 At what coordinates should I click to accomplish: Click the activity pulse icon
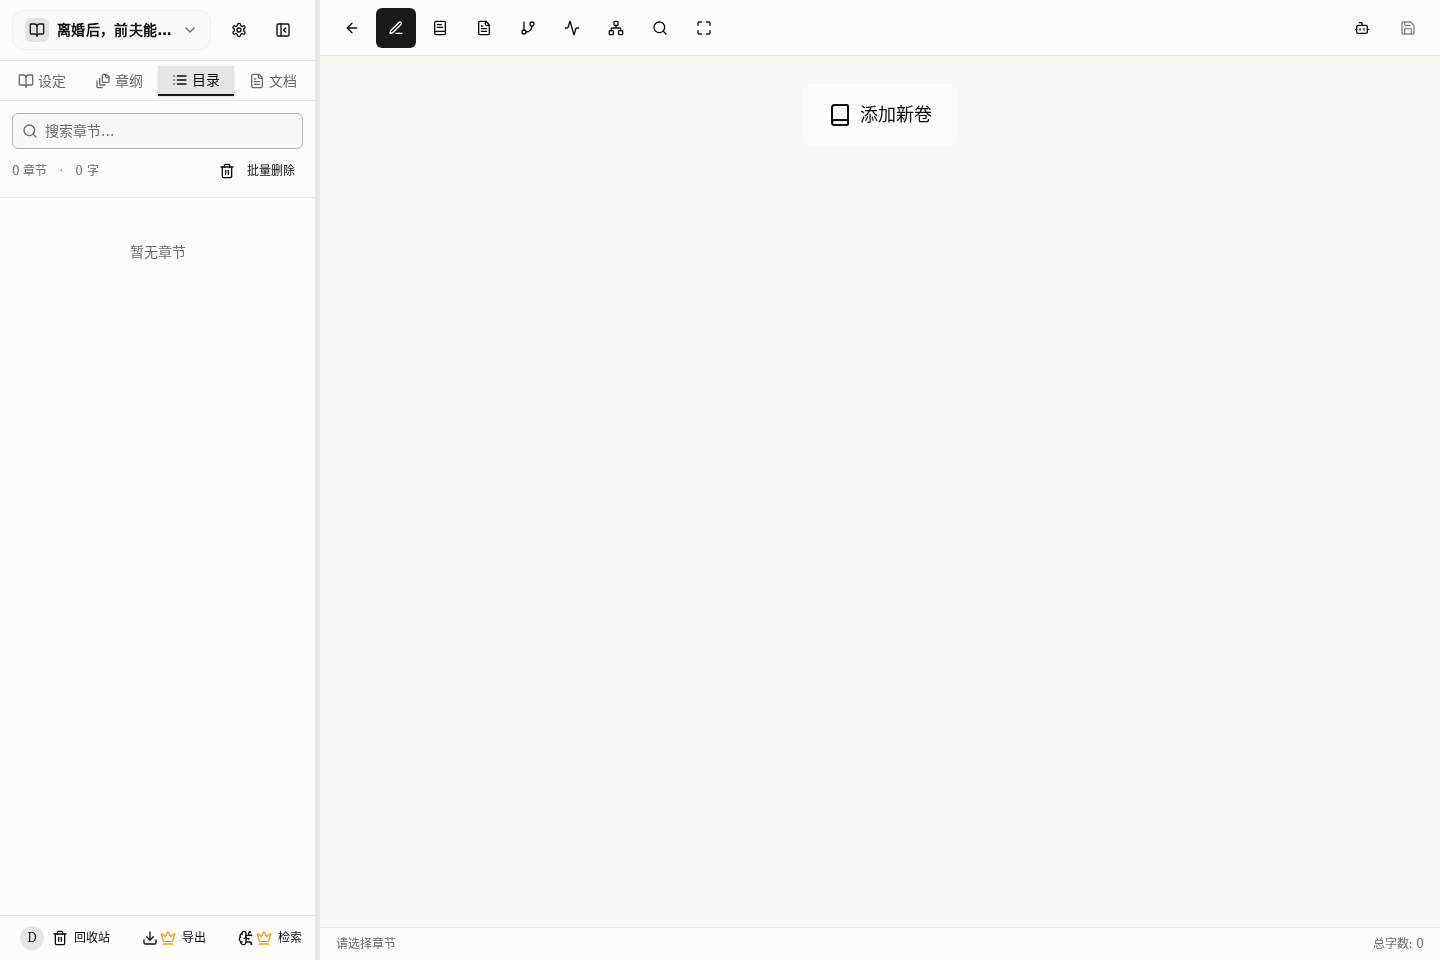point(572,28)
